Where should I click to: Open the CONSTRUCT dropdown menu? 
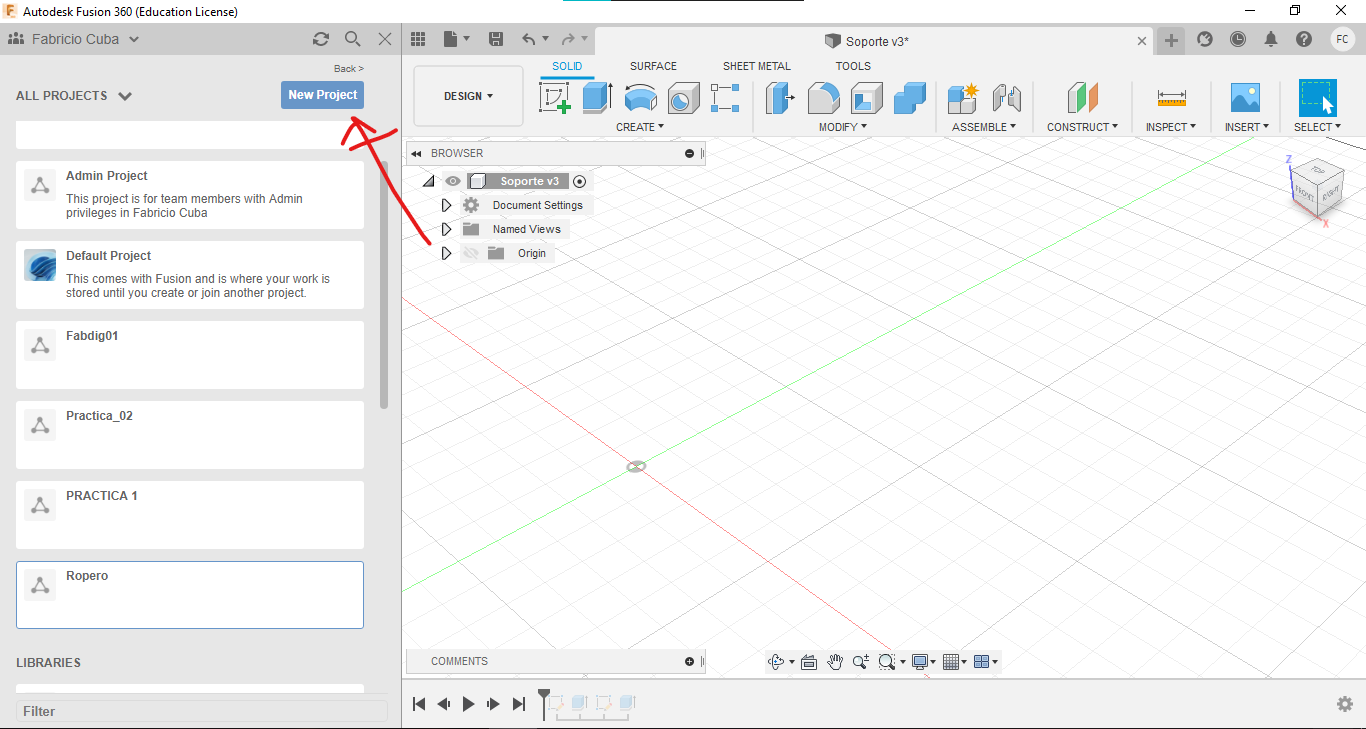[x=1083, y=127]
